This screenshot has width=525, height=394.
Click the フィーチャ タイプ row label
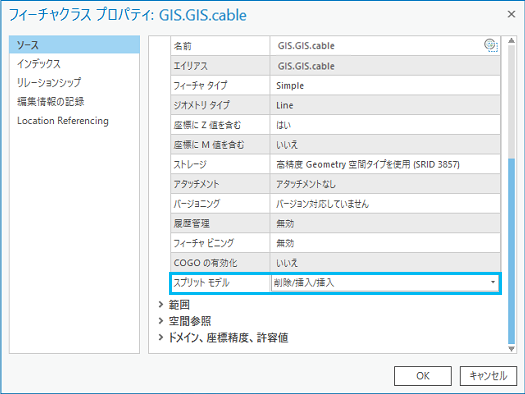pos(200,86)
